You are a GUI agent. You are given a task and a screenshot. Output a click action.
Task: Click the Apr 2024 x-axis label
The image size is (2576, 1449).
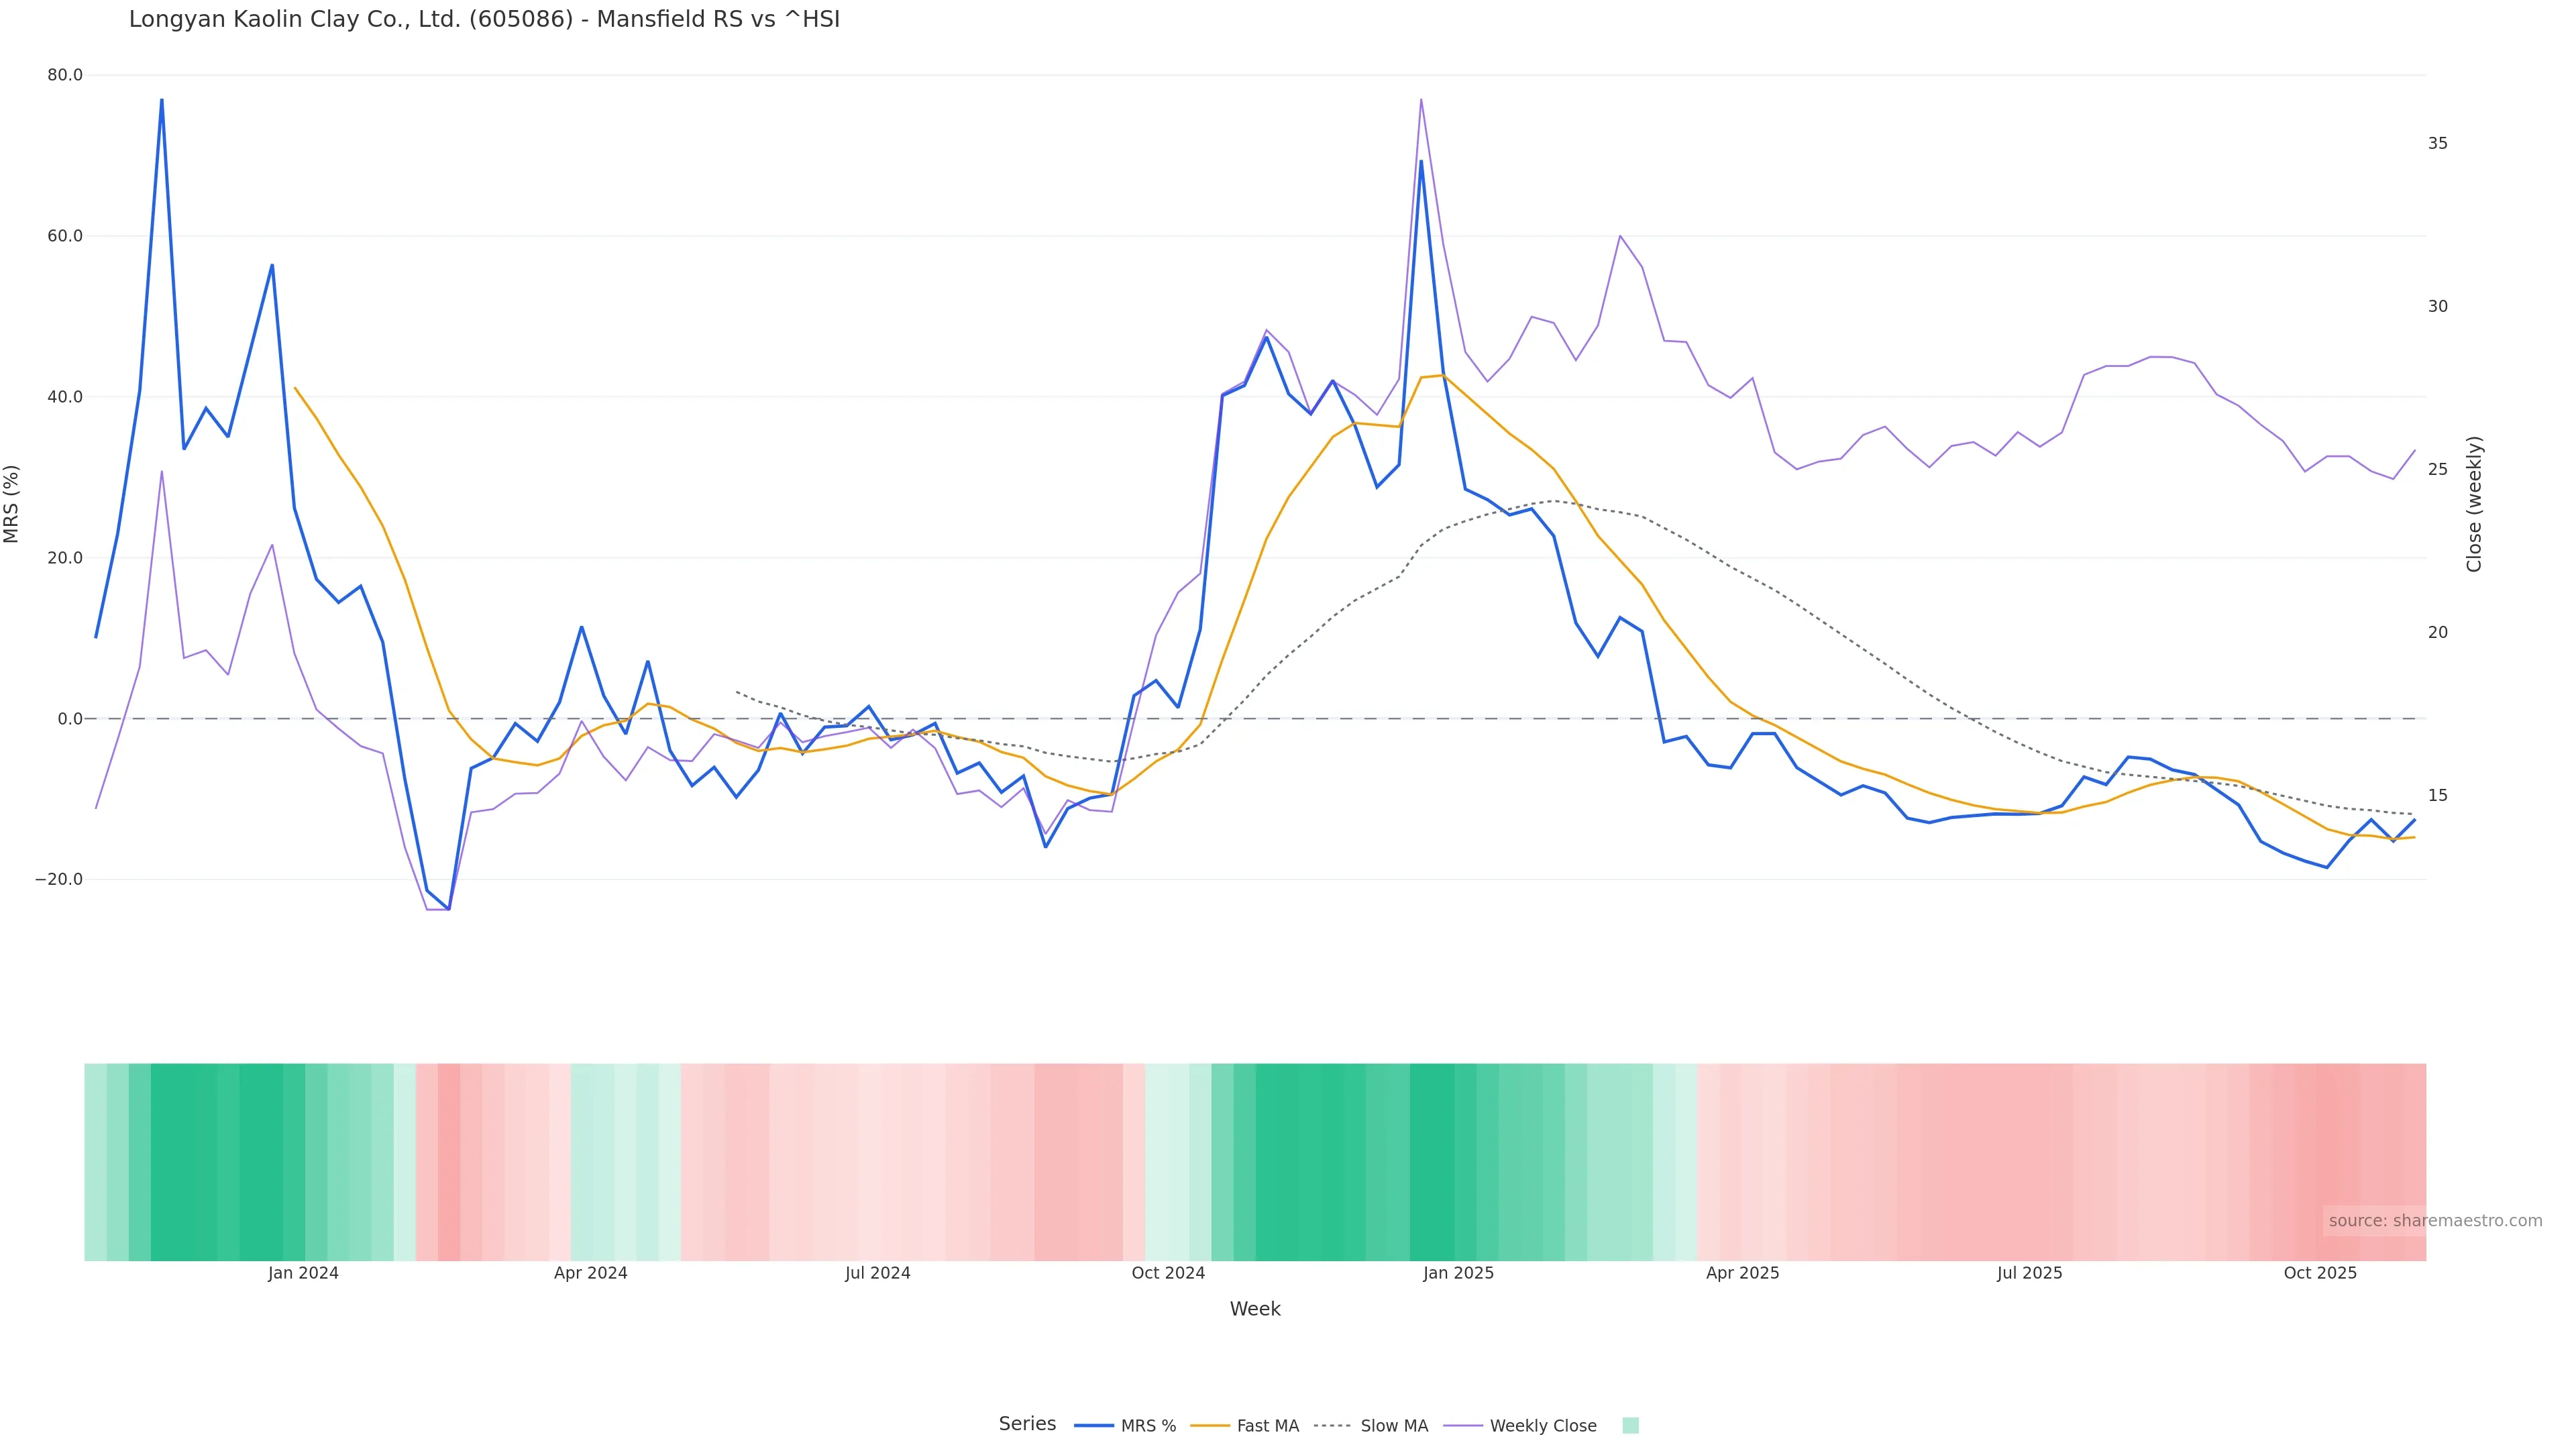590,1273
